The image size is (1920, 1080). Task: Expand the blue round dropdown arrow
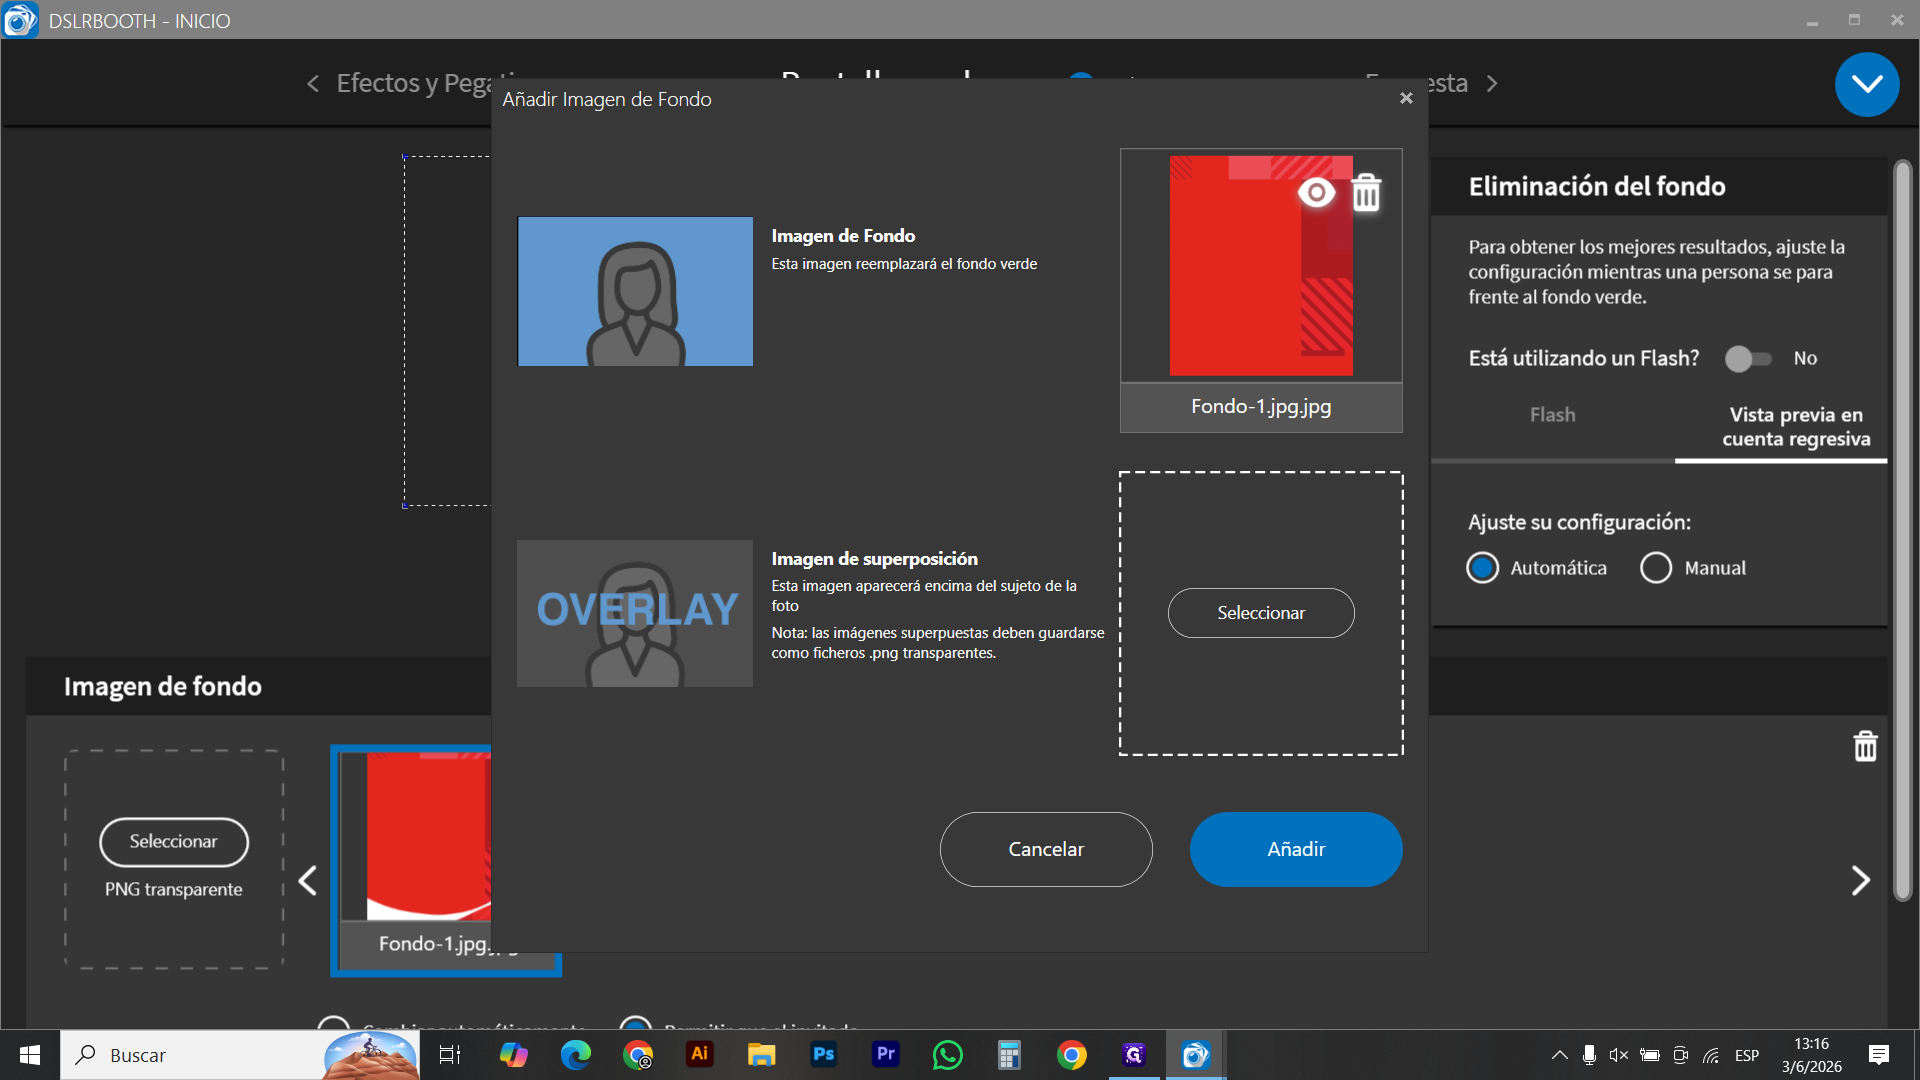point(1867,85)
